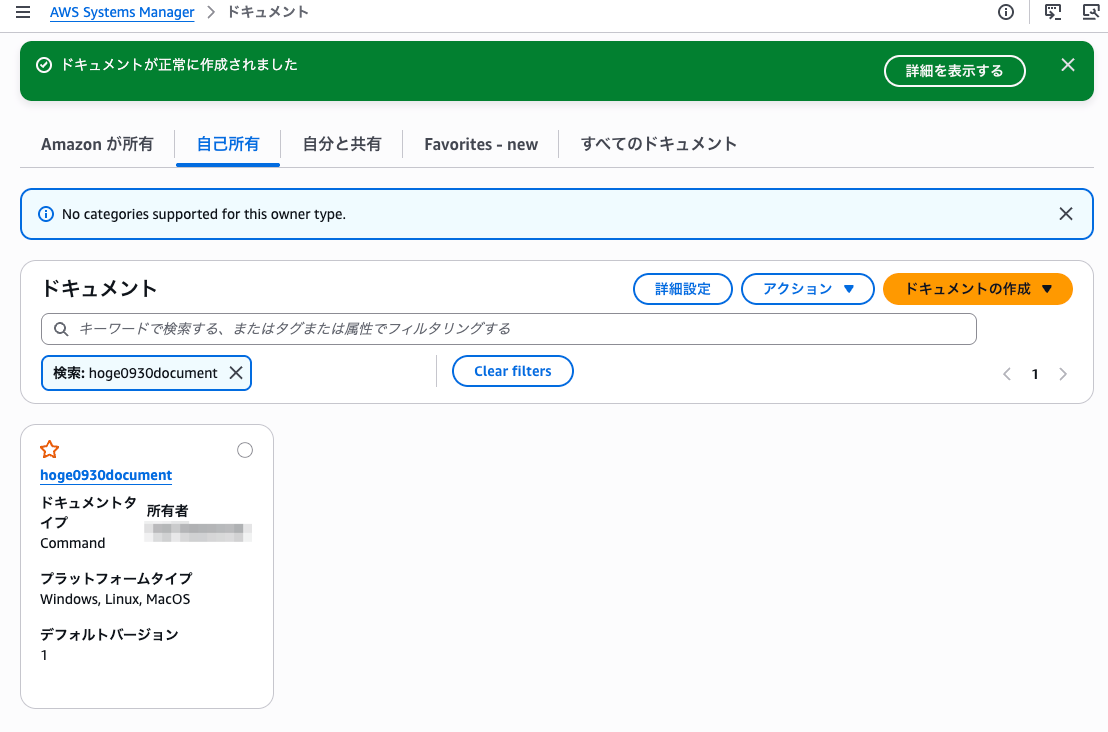The width and height of the screenshot is (1108, 732).
Task: Switch to the Amazon が所有 tab
Action: (98, 144)
